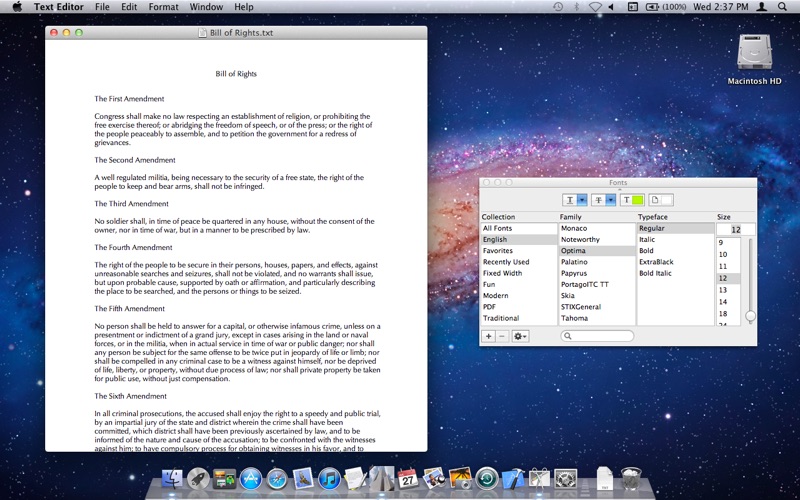800x500 pixels.
Task: Open the Window menu
Action: point(206,7)
